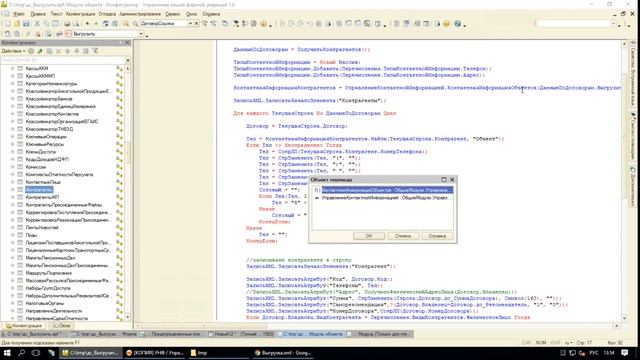Click the Cut scissors toolbar icon
Screen dimensions: 640x360
pos(37,24)
